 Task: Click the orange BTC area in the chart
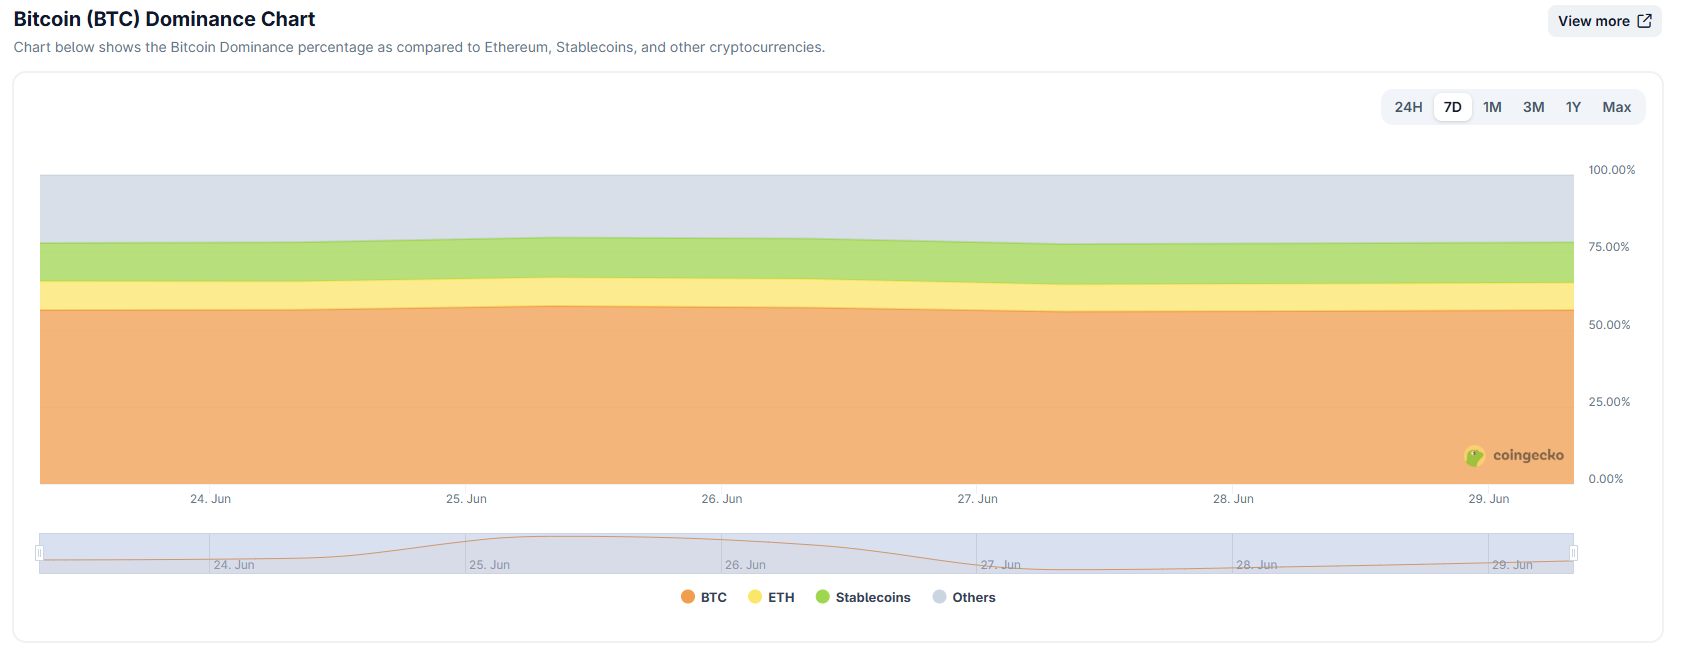pos(806,397)
